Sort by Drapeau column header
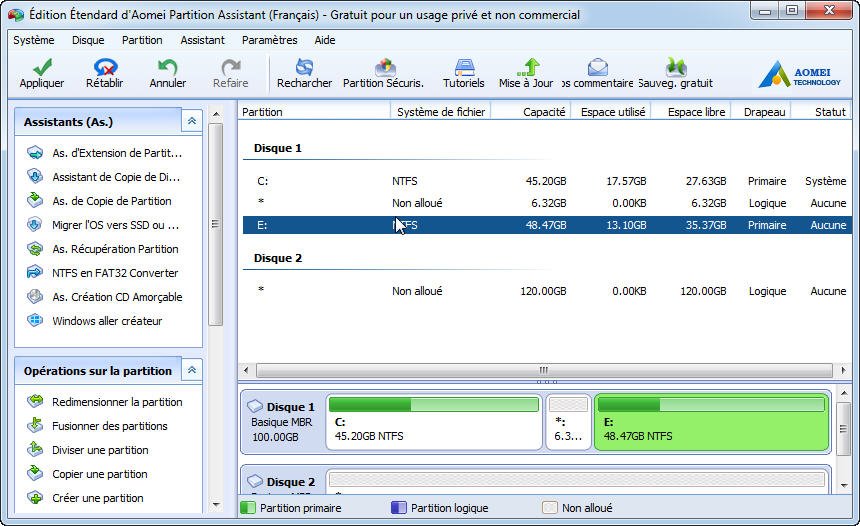This screenshot has height=526, width=860. 761,112
